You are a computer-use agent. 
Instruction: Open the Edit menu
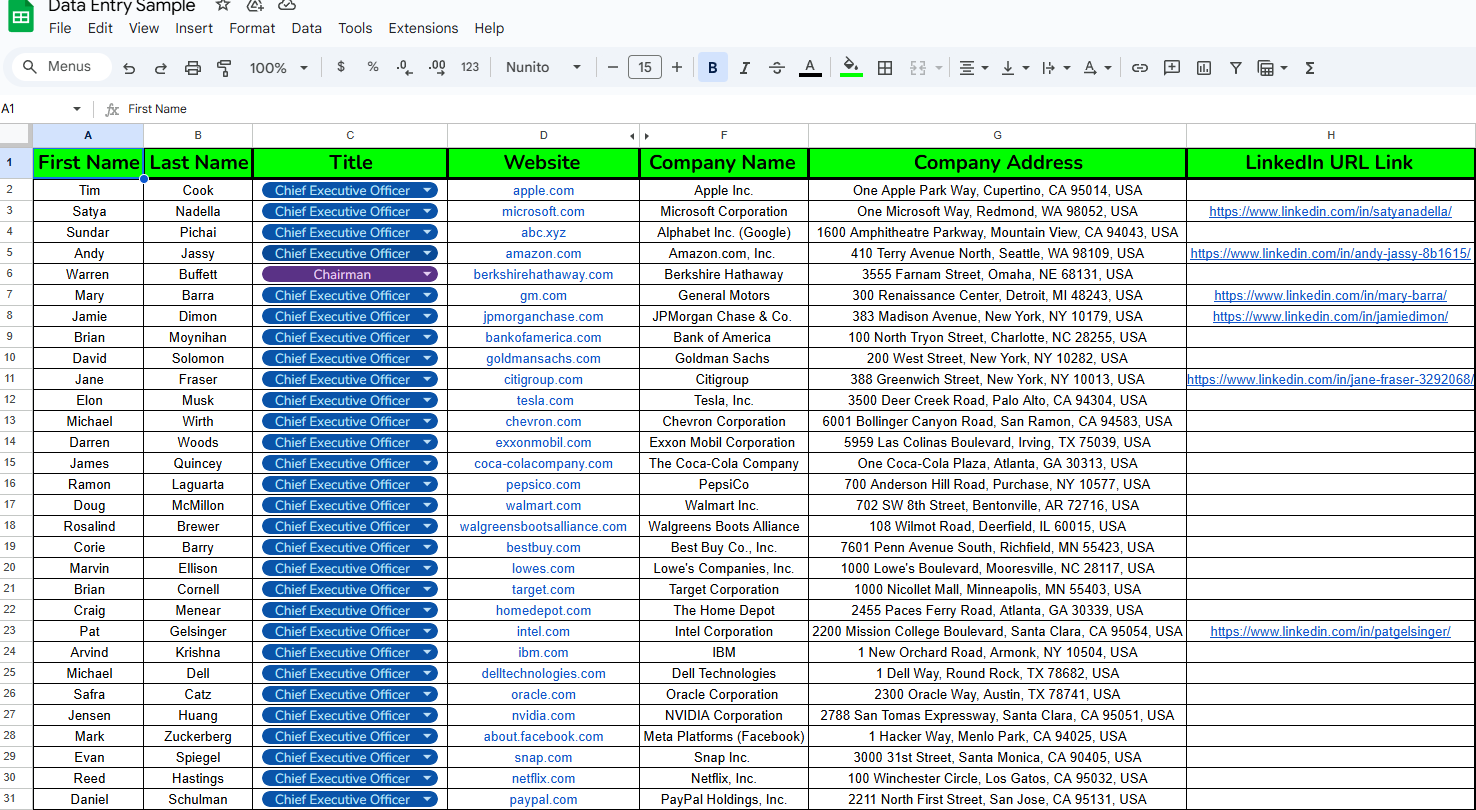100,28
